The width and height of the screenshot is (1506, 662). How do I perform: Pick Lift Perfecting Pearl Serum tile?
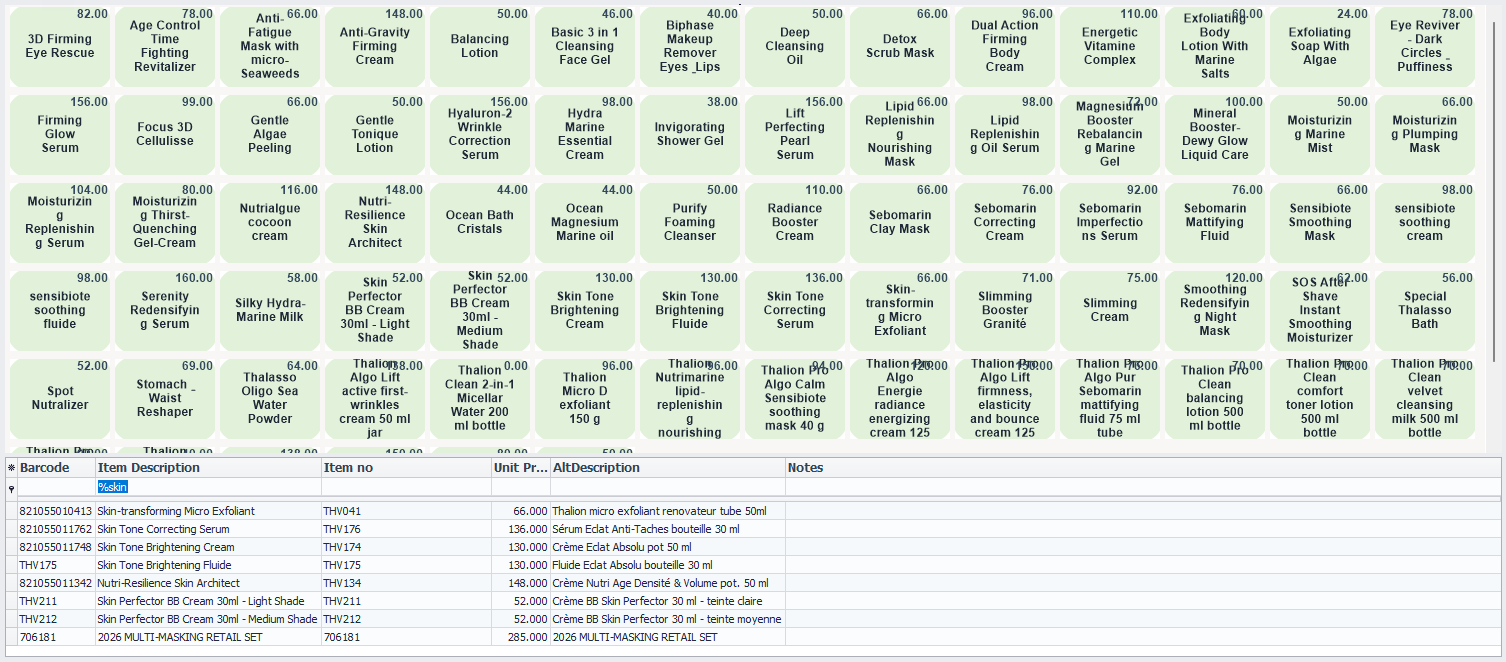pos(795,135)
